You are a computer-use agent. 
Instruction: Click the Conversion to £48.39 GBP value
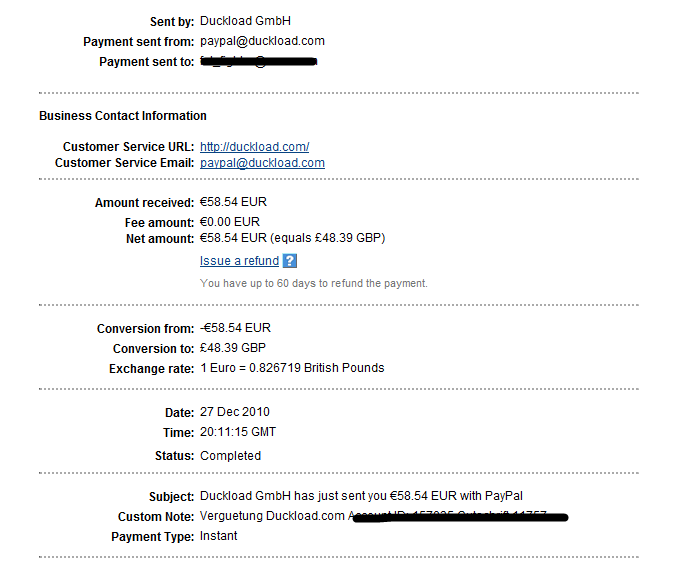pyautogui.click(x=235, y=349)
